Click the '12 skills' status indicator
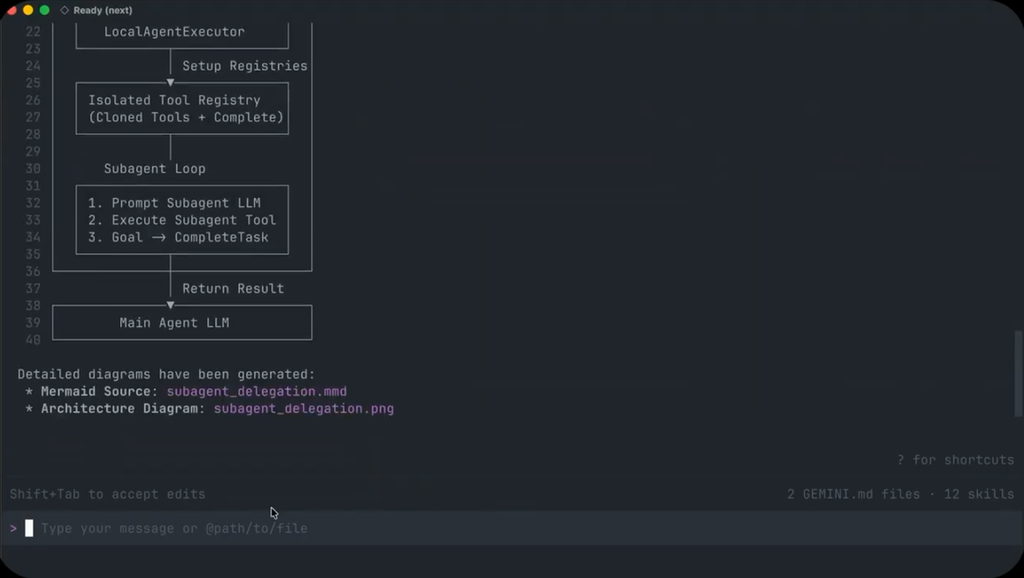This screenshot has height=578, width=1024. (x=979, y=494)
